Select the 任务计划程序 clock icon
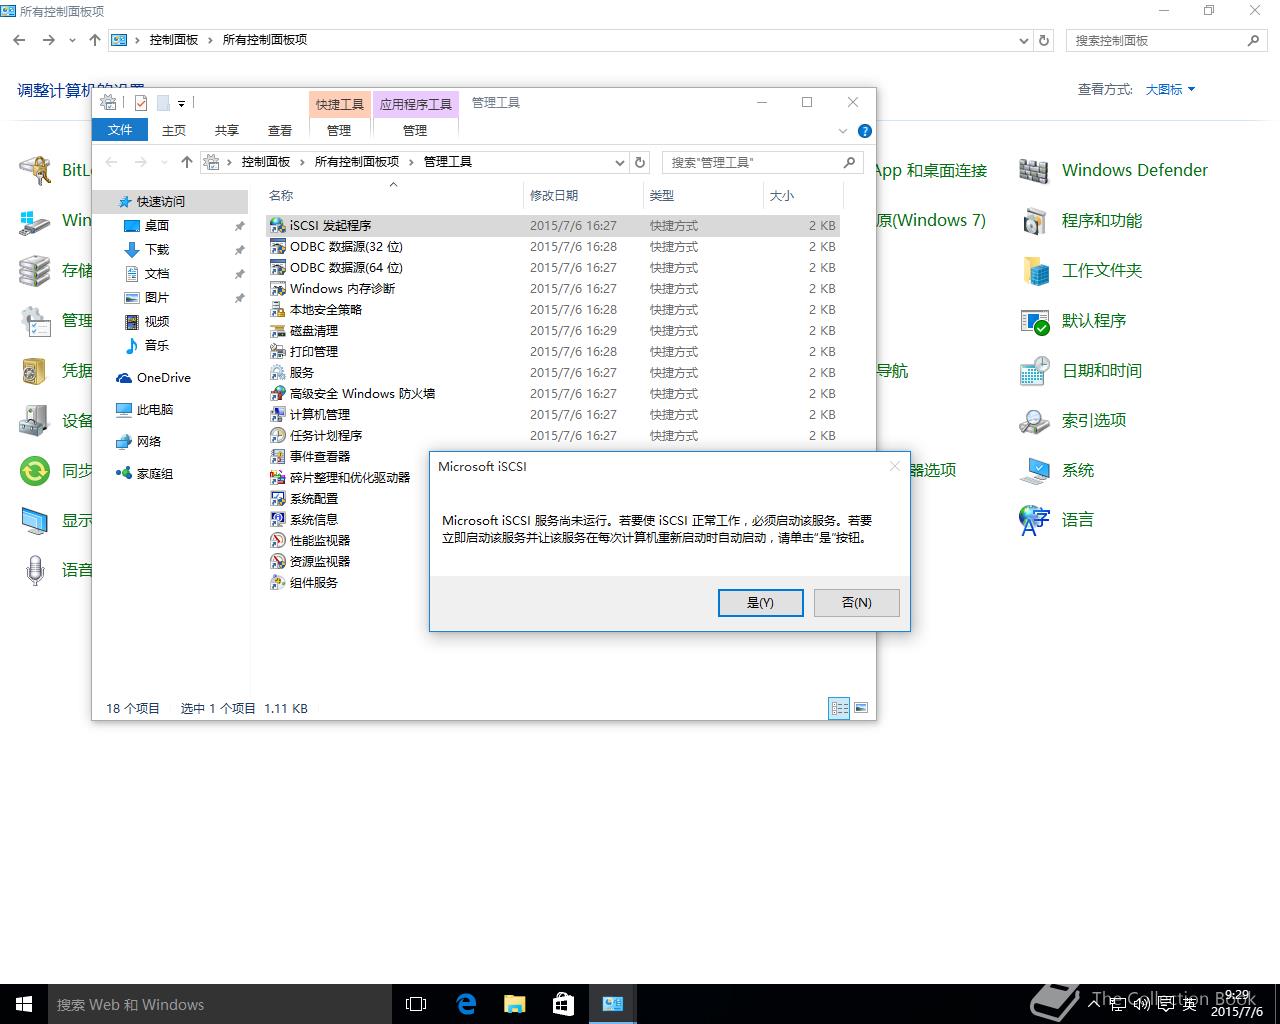This screenshot has height=1024, width=1280. pos(278,436)
